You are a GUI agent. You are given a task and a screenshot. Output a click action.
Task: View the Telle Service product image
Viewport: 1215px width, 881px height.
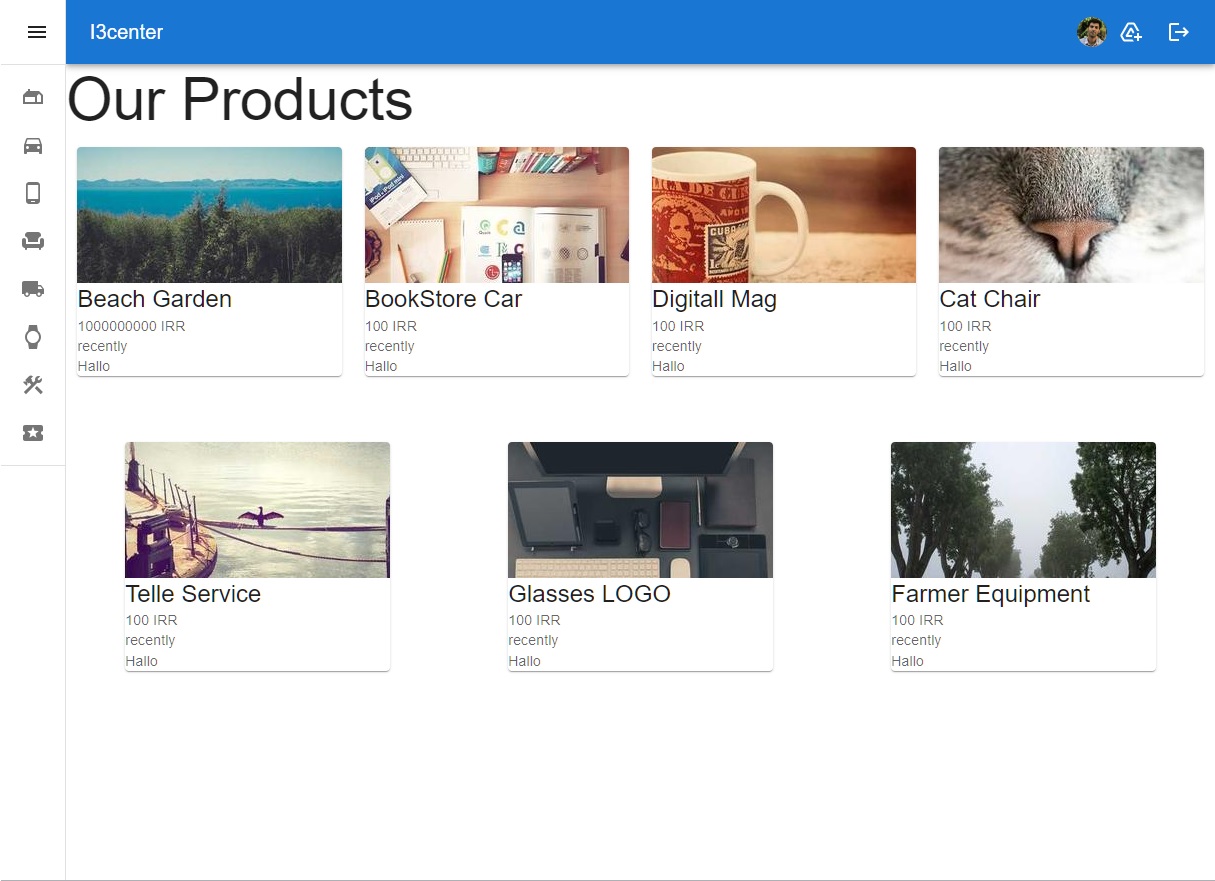[x=257, y=510]
